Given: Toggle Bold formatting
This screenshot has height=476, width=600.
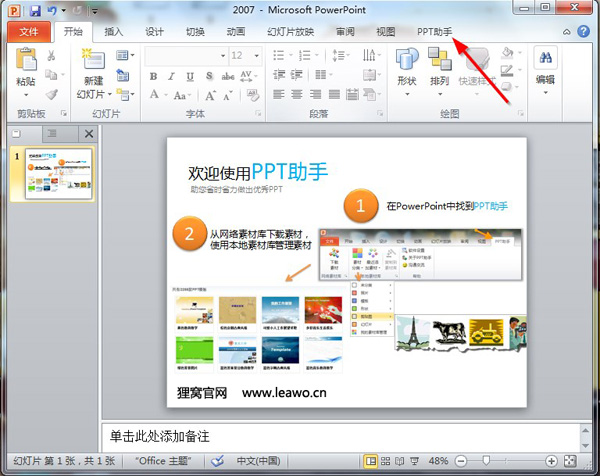Looking at the screenshot, I should click(x=153, y=77).
